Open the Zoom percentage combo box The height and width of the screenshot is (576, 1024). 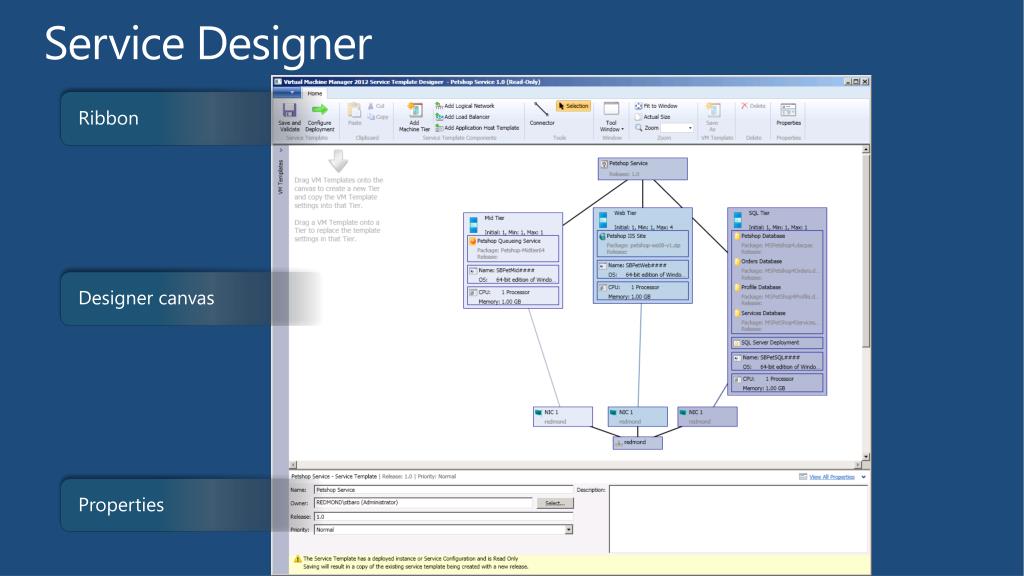coord(677,128)
